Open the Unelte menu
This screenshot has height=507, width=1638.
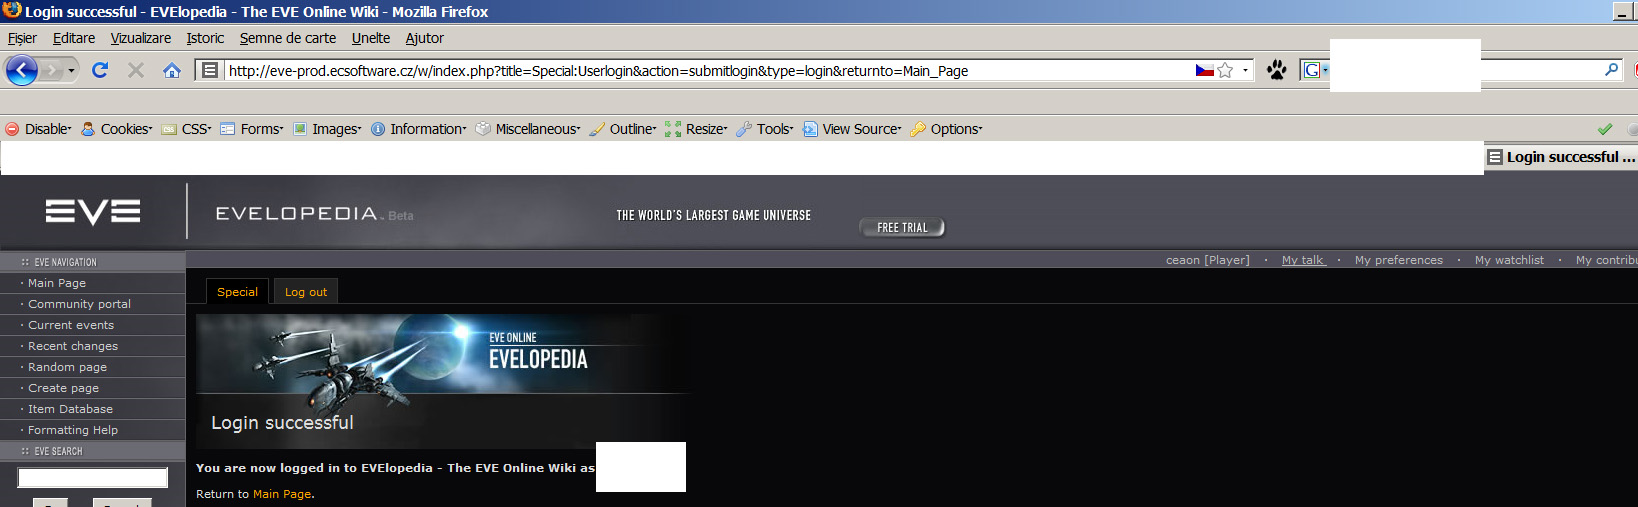point(371,38)
